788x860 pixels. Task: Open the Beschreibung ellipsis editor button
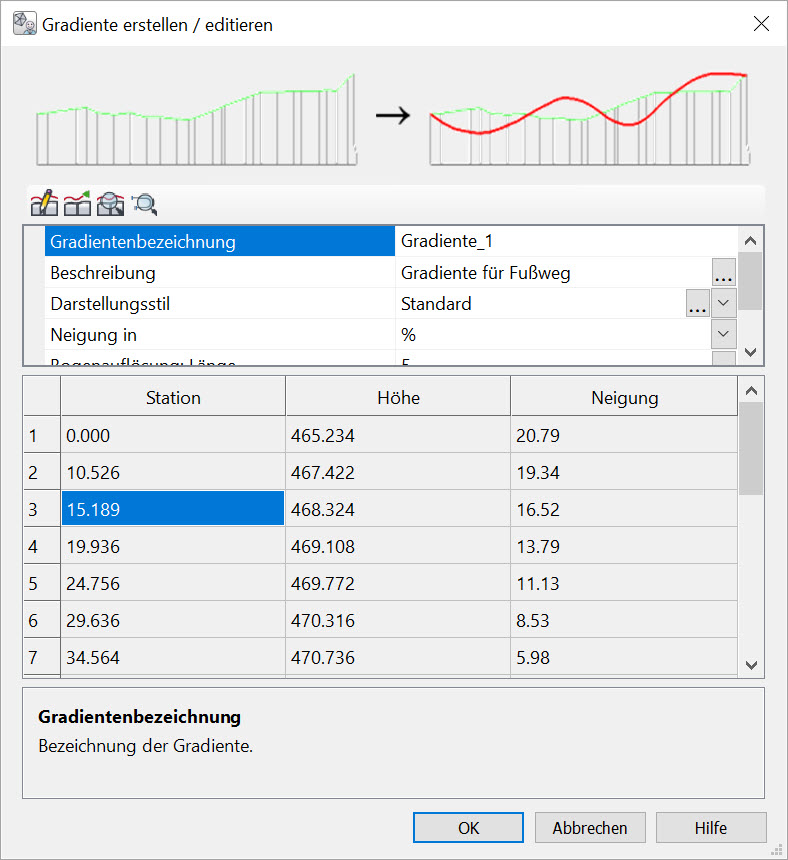point(724,273)
